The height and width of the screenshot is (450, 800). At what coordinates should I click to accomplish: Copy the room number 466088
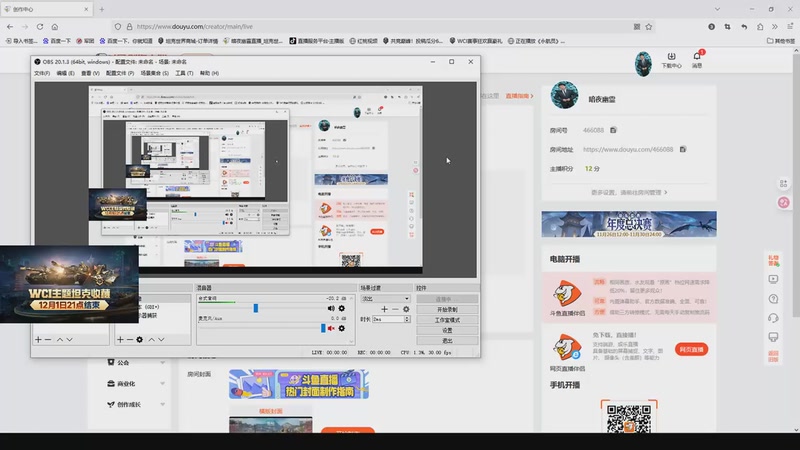[613, 130]
